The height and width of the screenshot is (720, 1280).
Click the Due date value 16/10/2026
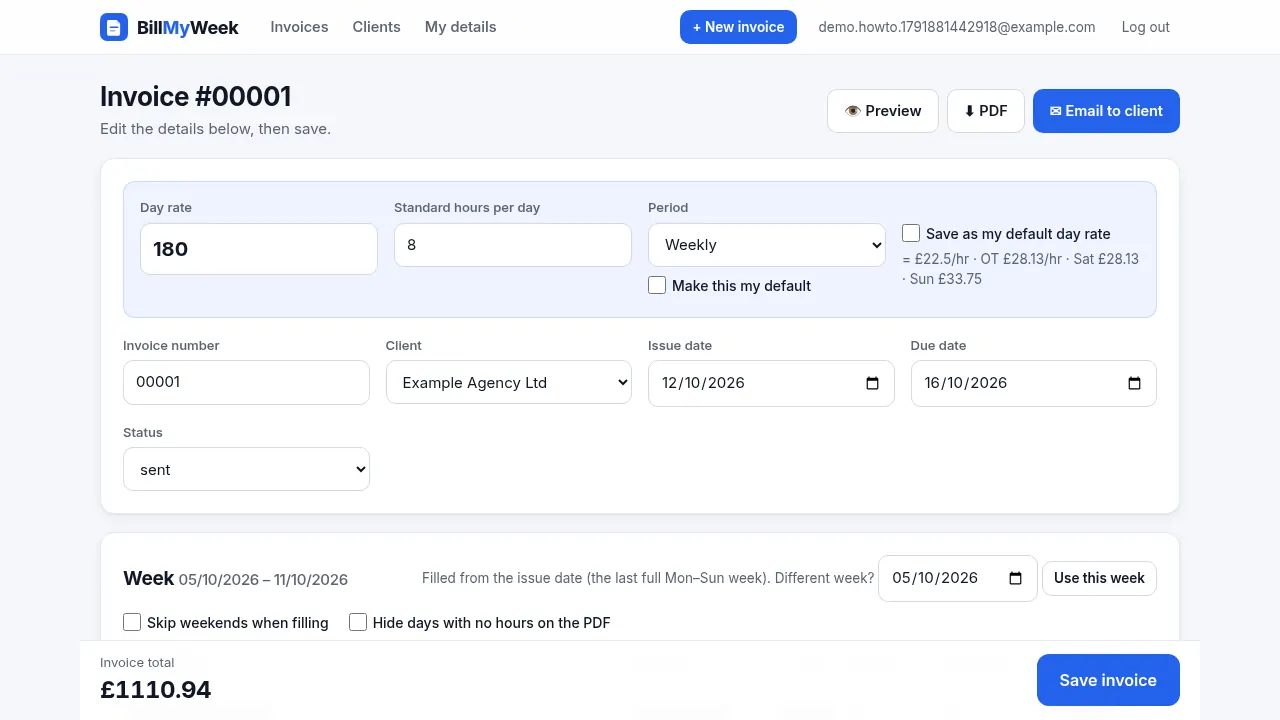coord(966,383)
